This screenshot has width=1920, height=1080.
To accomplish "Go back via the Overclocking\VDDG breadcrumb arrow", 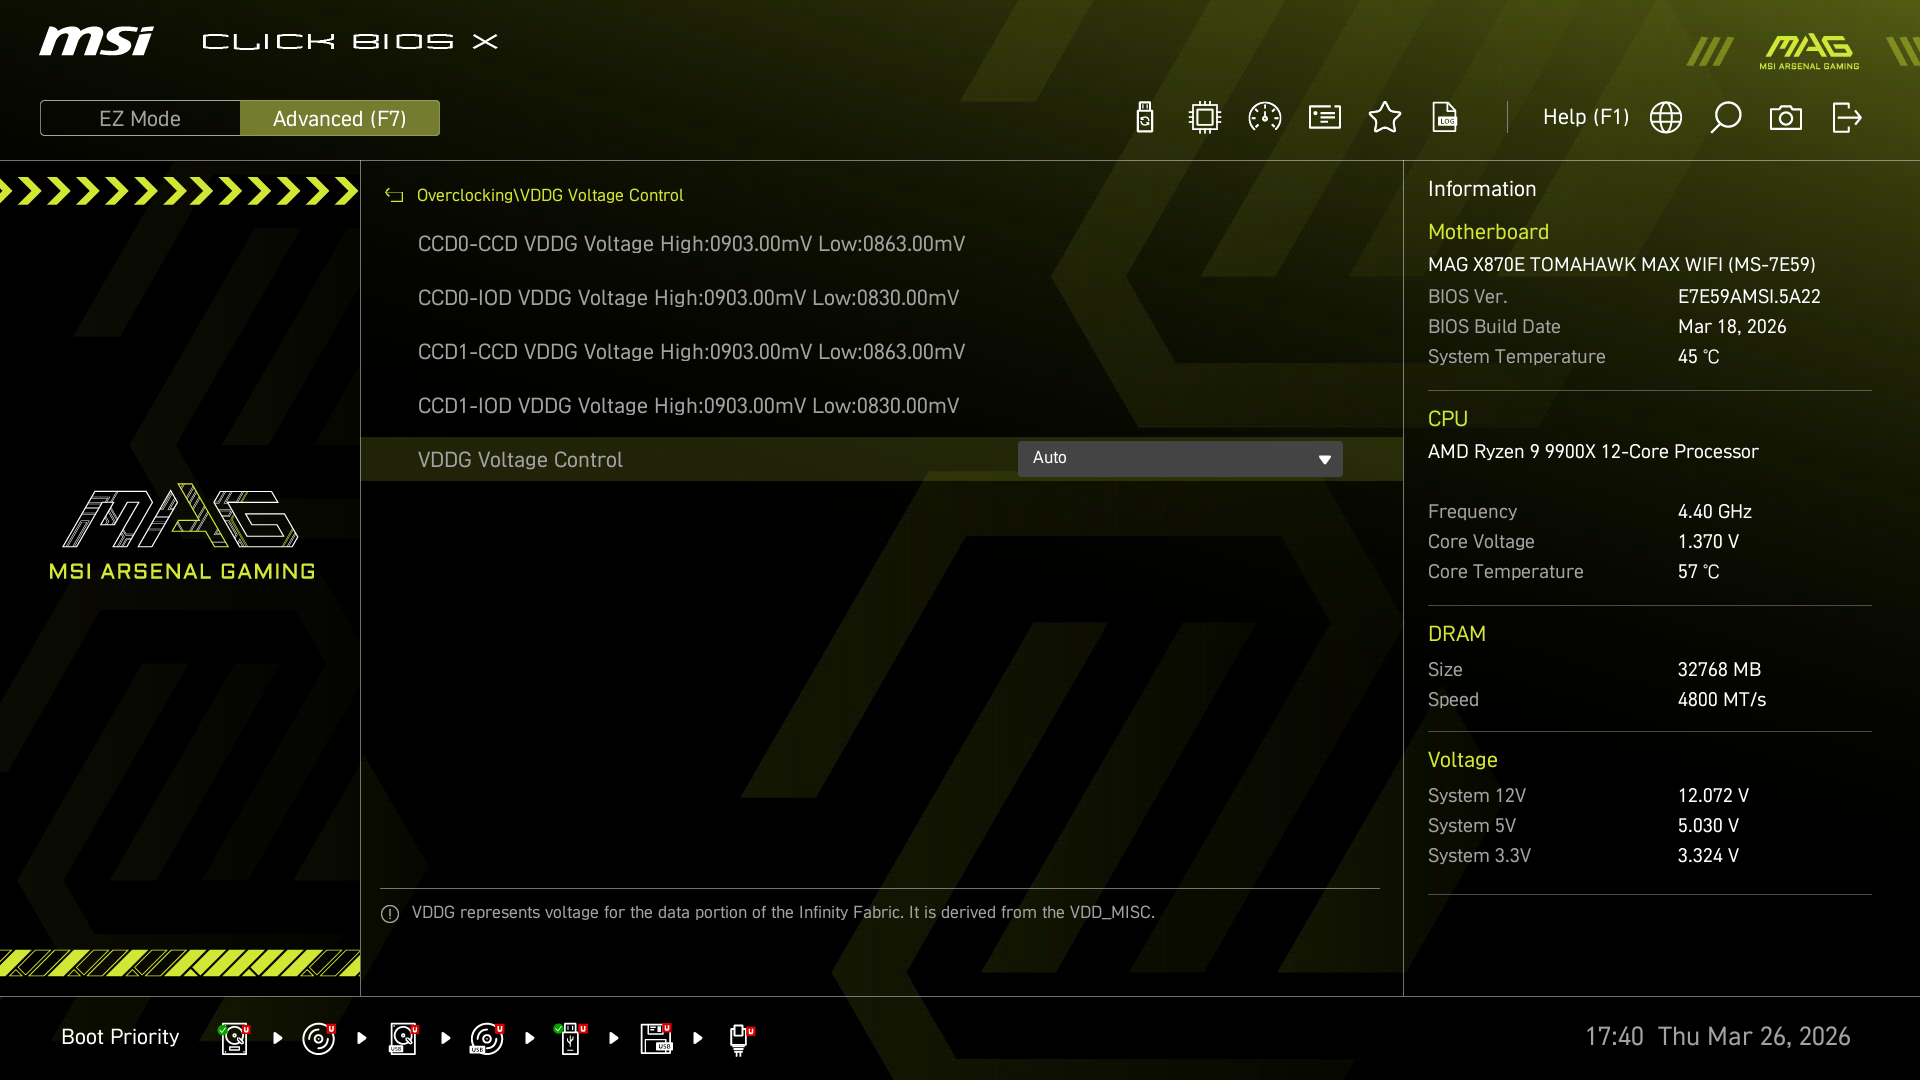I will tap(394, 195).
